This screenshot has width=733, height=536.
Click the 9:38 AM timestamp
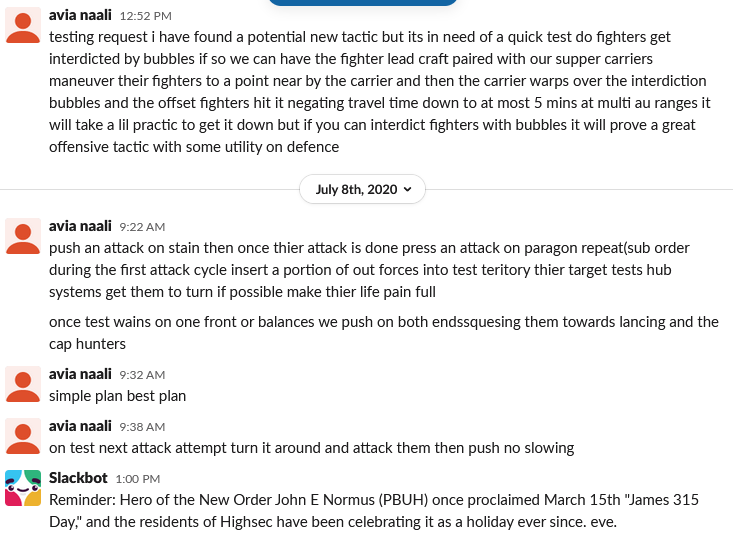[142, 427]
